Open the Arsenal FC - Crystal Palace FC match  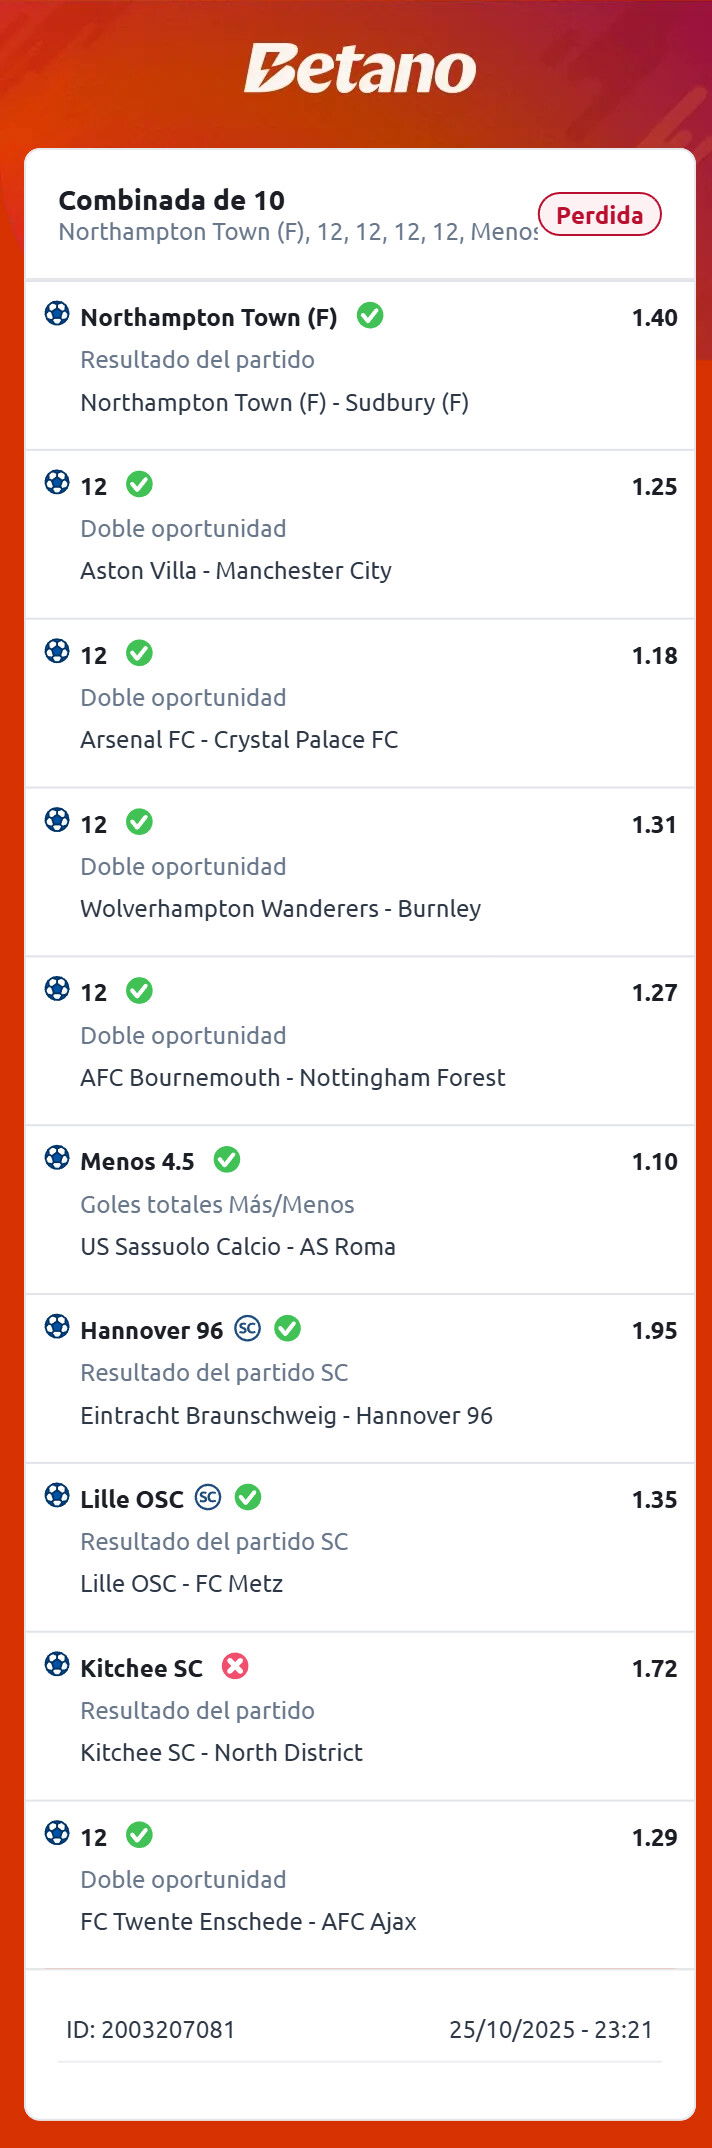pyautogui.click(x=239, y=740)
